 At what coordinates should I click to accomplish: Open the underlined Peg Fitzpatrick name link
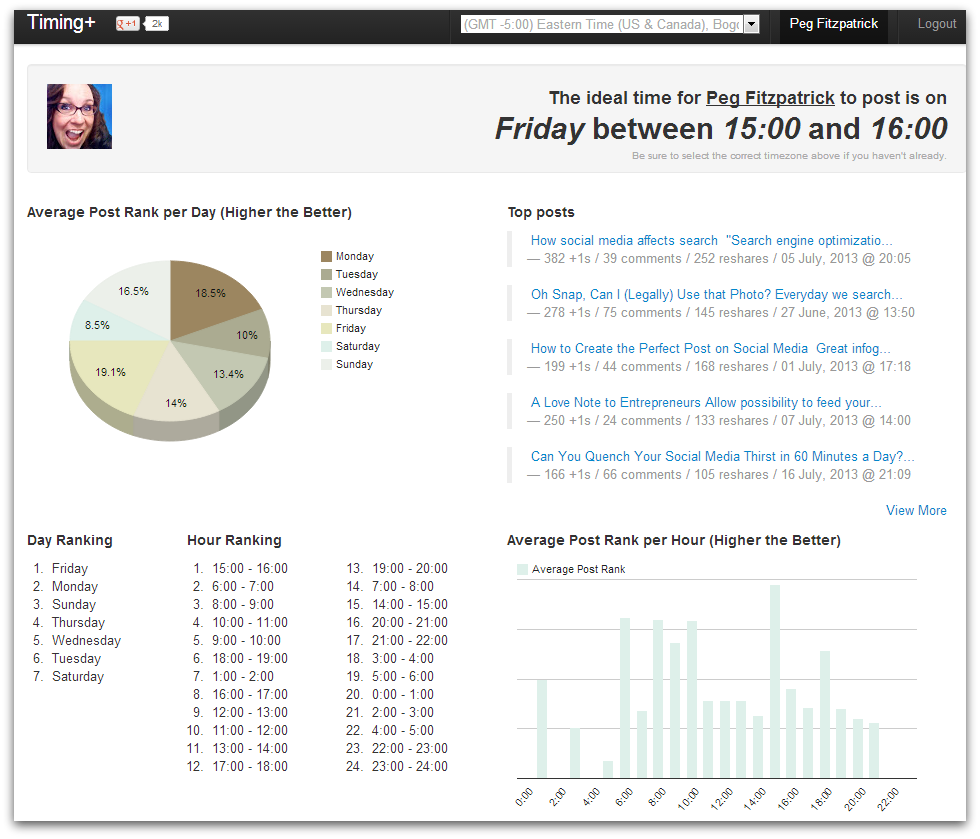(x=770, y=98)
